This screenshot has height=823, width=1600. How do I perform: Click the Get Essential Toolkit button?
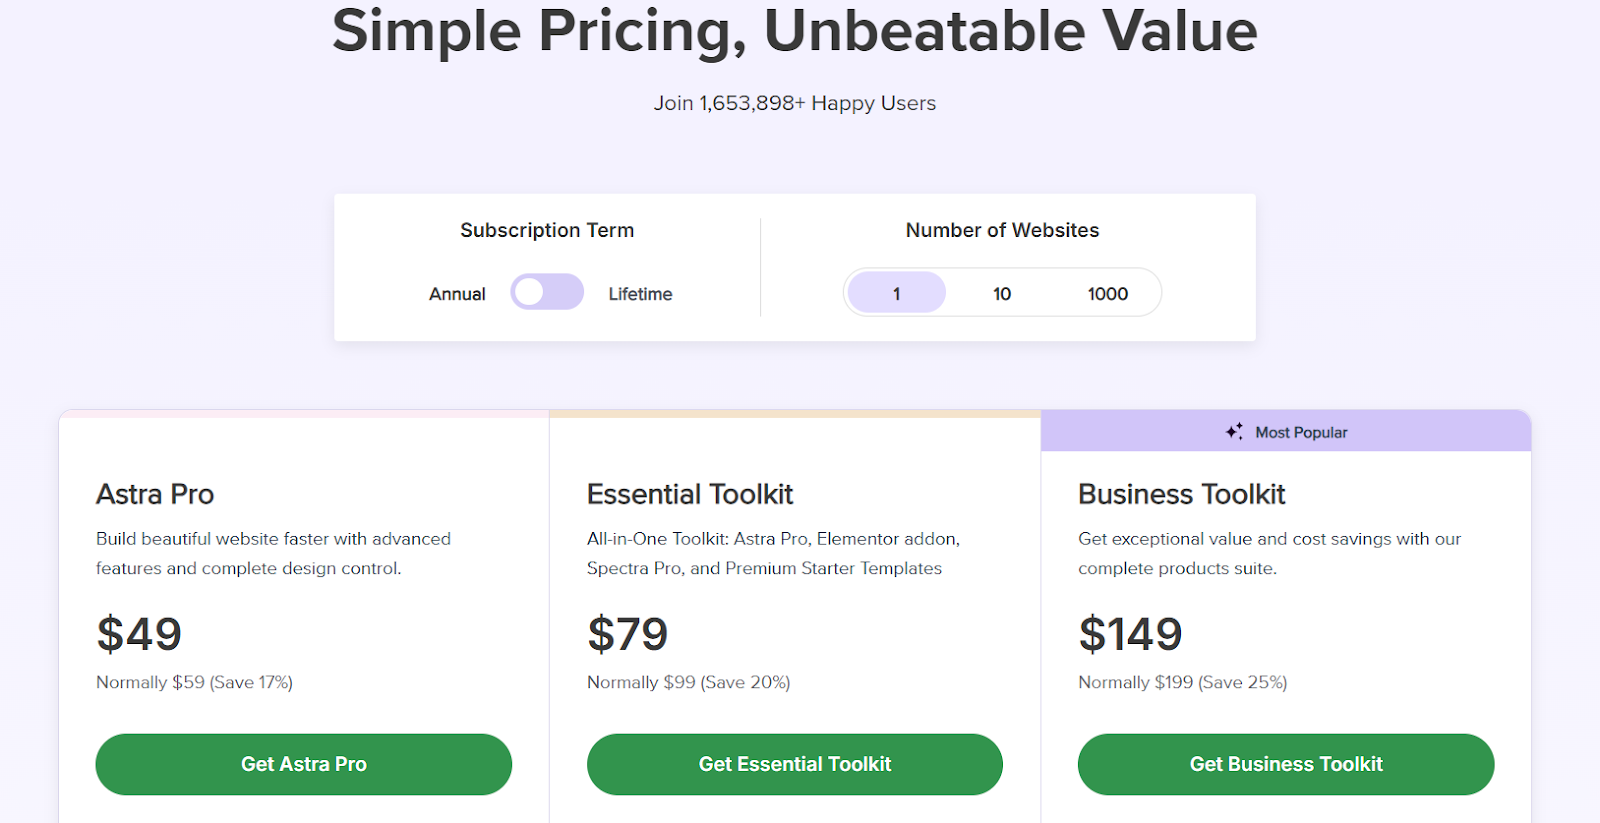[794, 764]
